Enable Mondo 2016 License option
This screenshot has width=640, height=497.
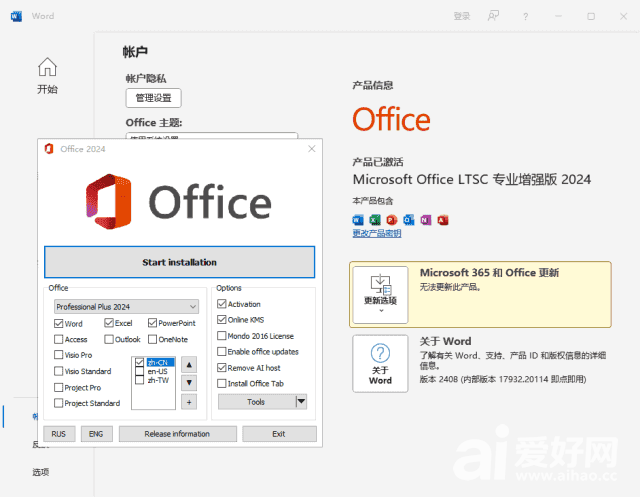pos(222,336)
